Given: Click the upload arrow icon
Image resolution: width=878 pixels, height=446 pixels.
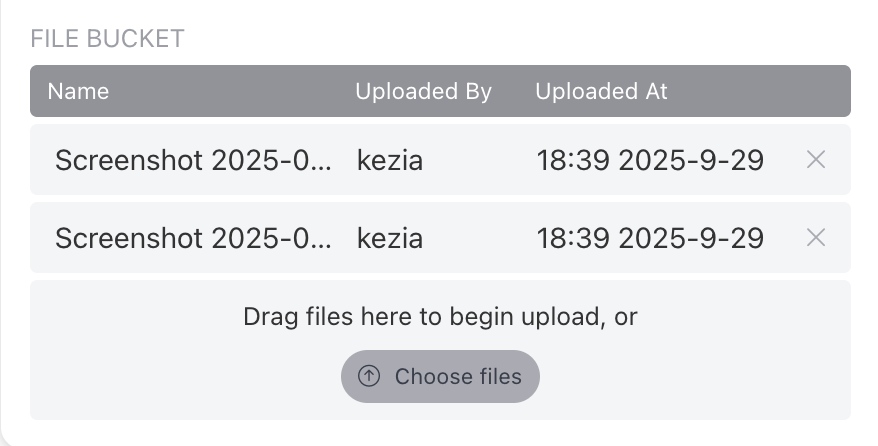Looking at the screenshot, I should click(369, 376).
